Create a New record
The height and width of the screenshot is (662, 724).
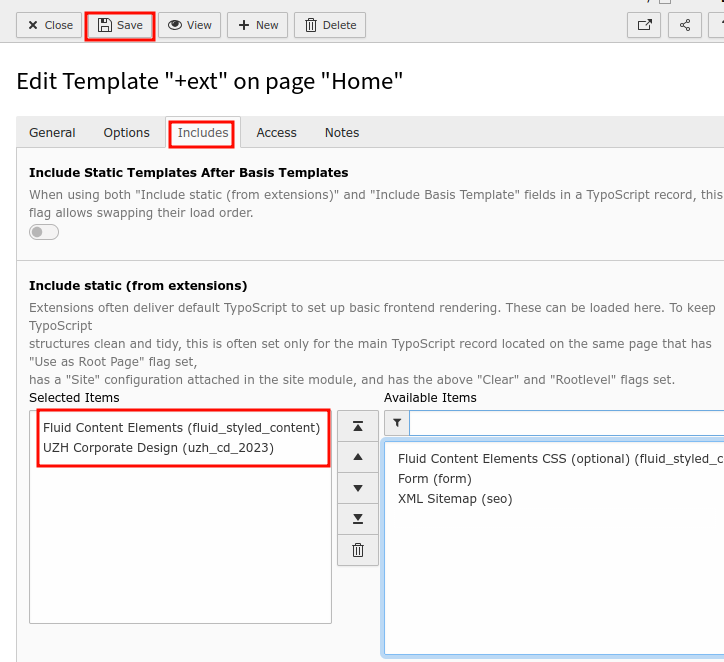point(257,25)
